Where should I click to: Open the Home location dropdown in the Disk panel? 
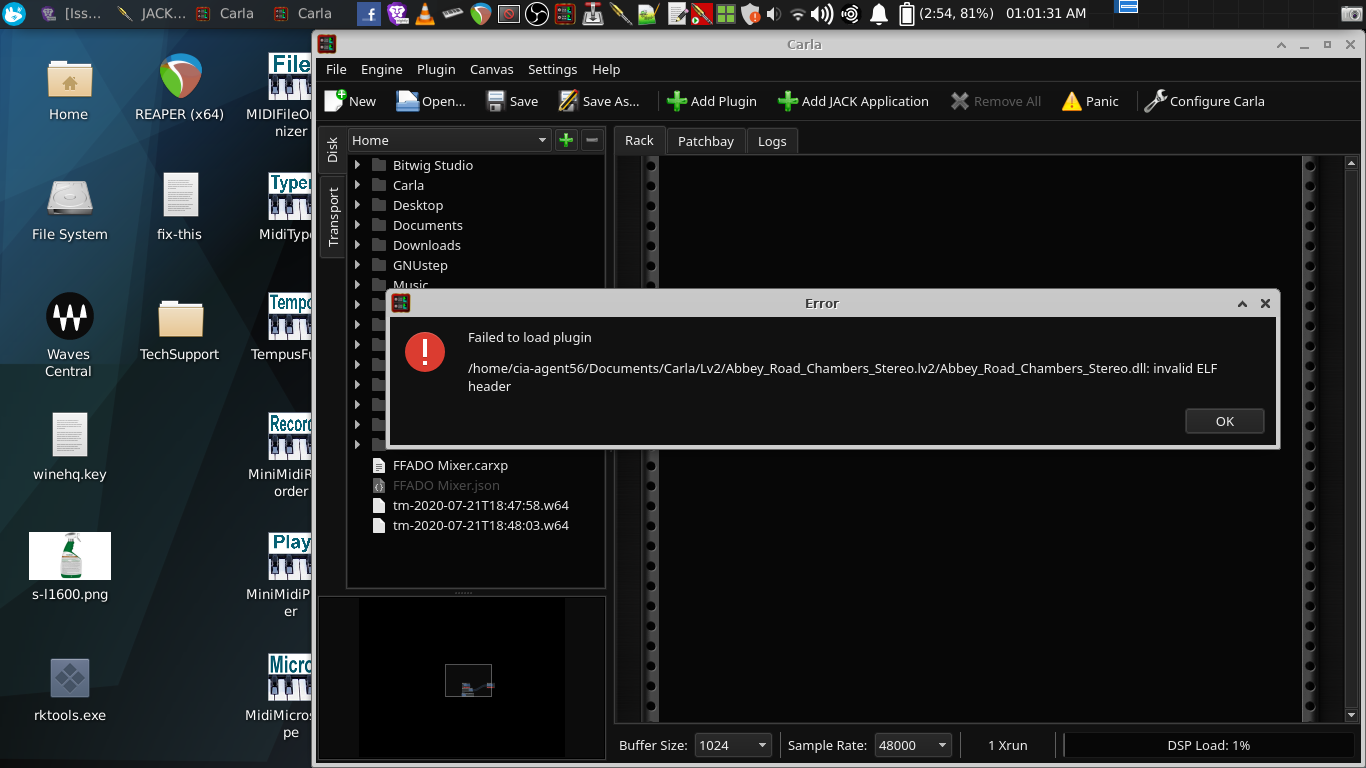click(x=449, y=140)
